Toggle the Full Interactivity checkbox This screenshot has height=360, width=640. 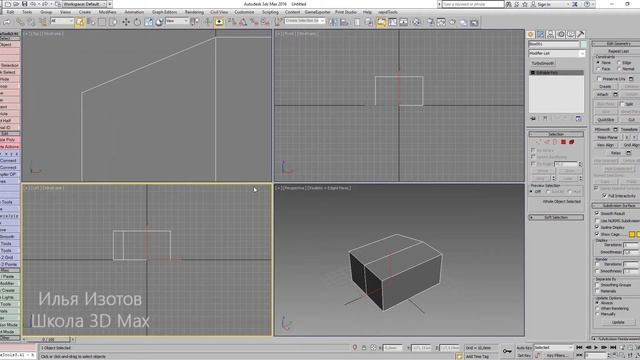tap(604, 196)
